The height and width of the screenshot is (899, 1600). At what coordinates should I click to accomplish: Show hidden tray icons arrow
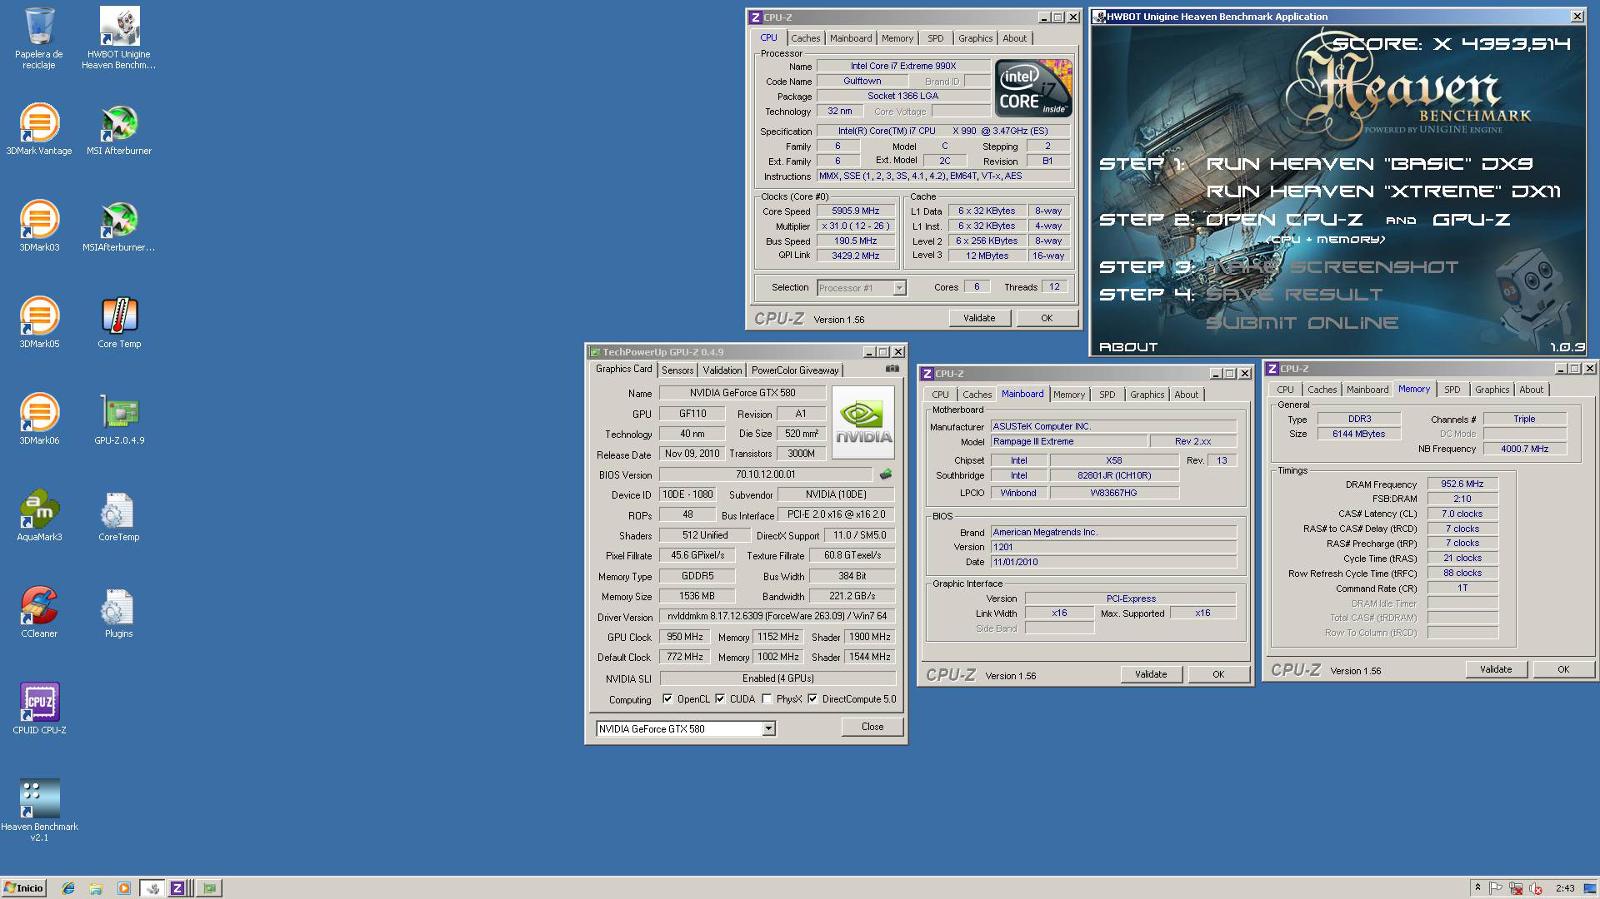[x=1477, y=888]
